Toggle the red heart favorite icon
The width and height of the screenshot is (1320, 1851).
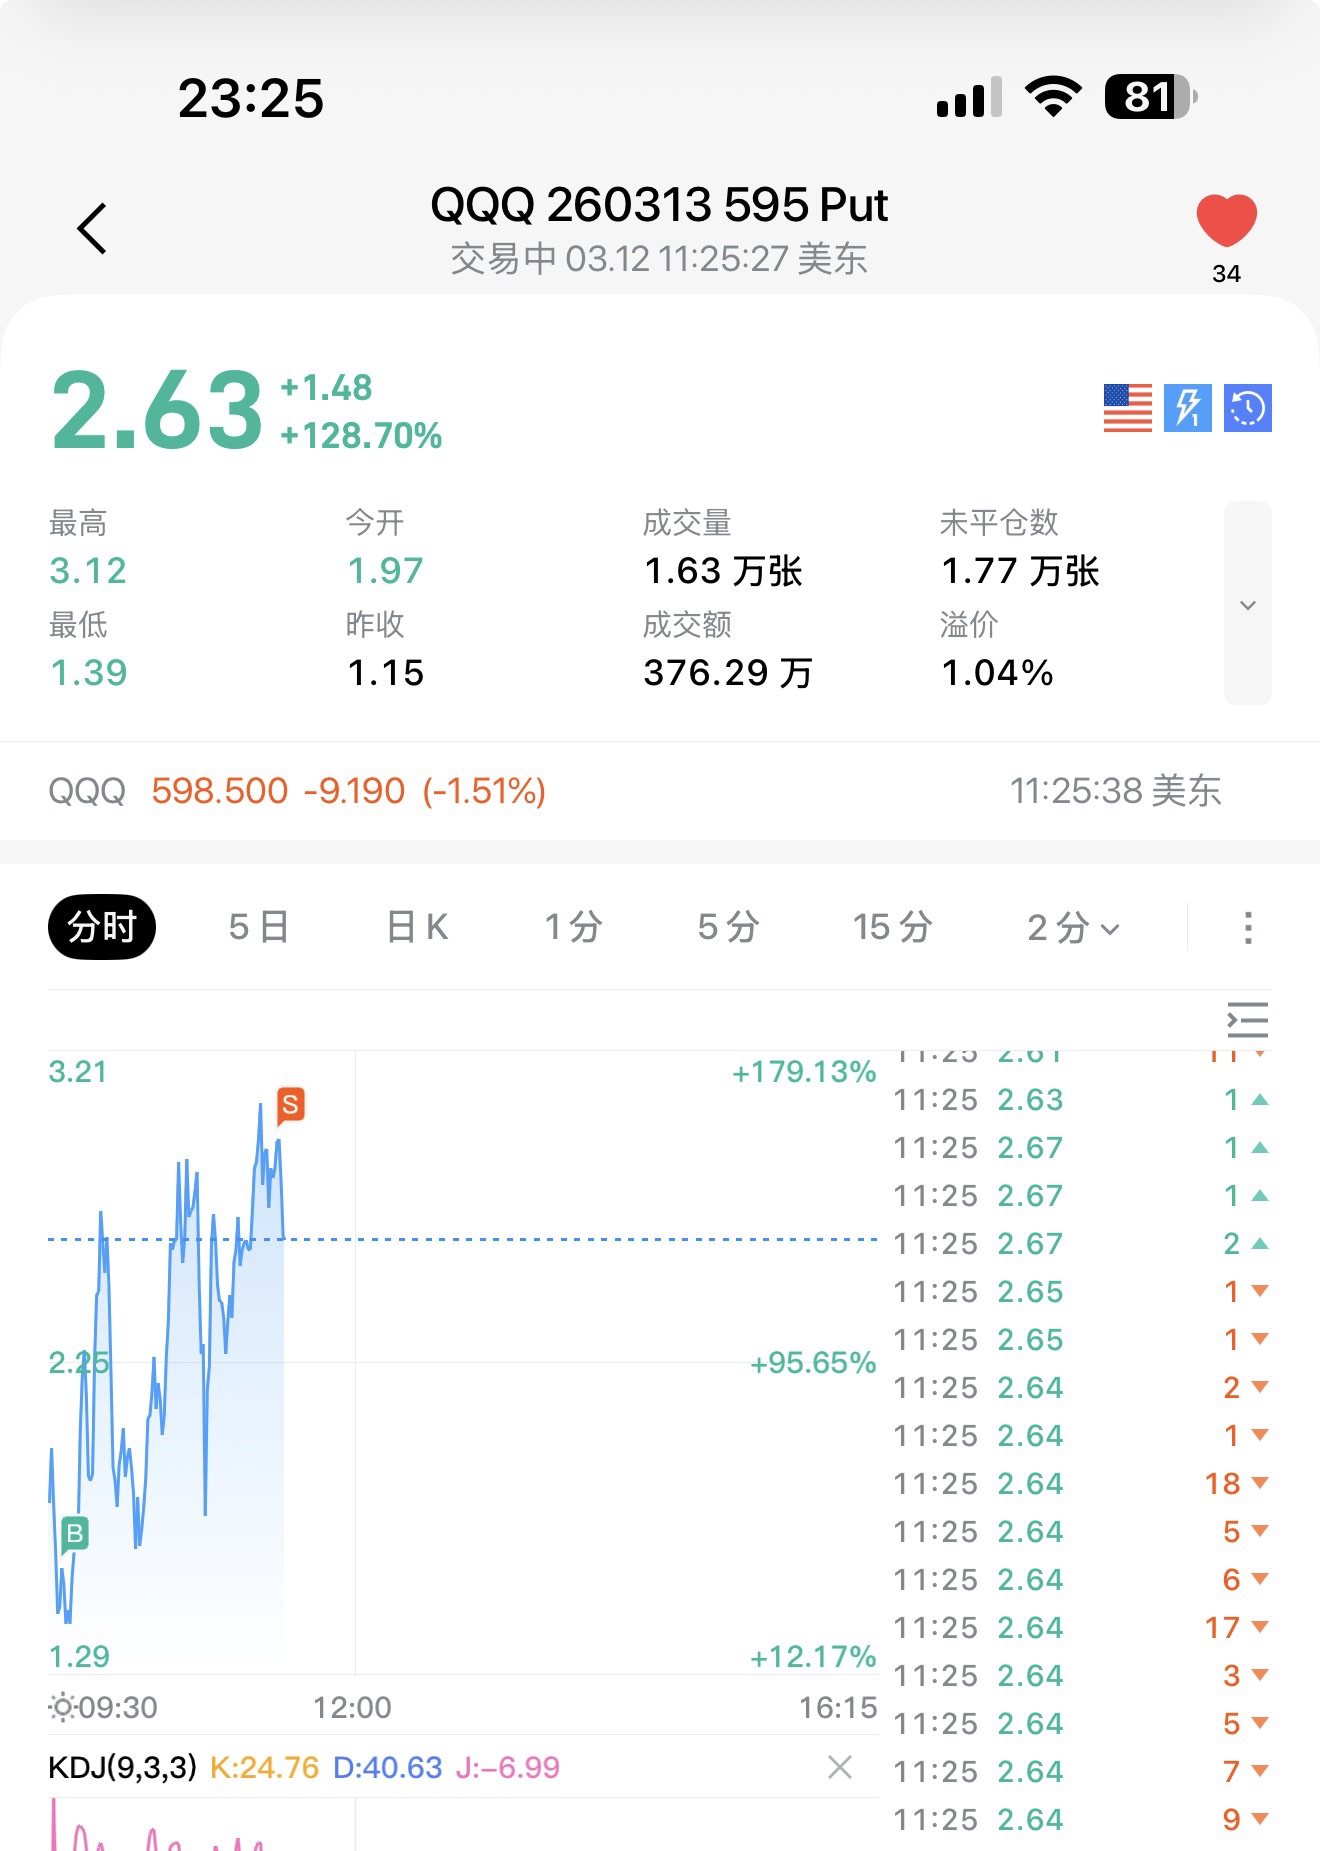(1226, 221)
